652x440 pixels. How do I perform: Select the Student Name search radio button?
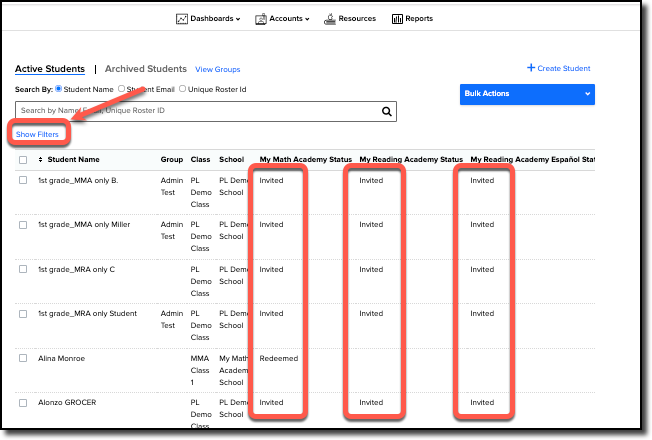(x=59, y=89)
